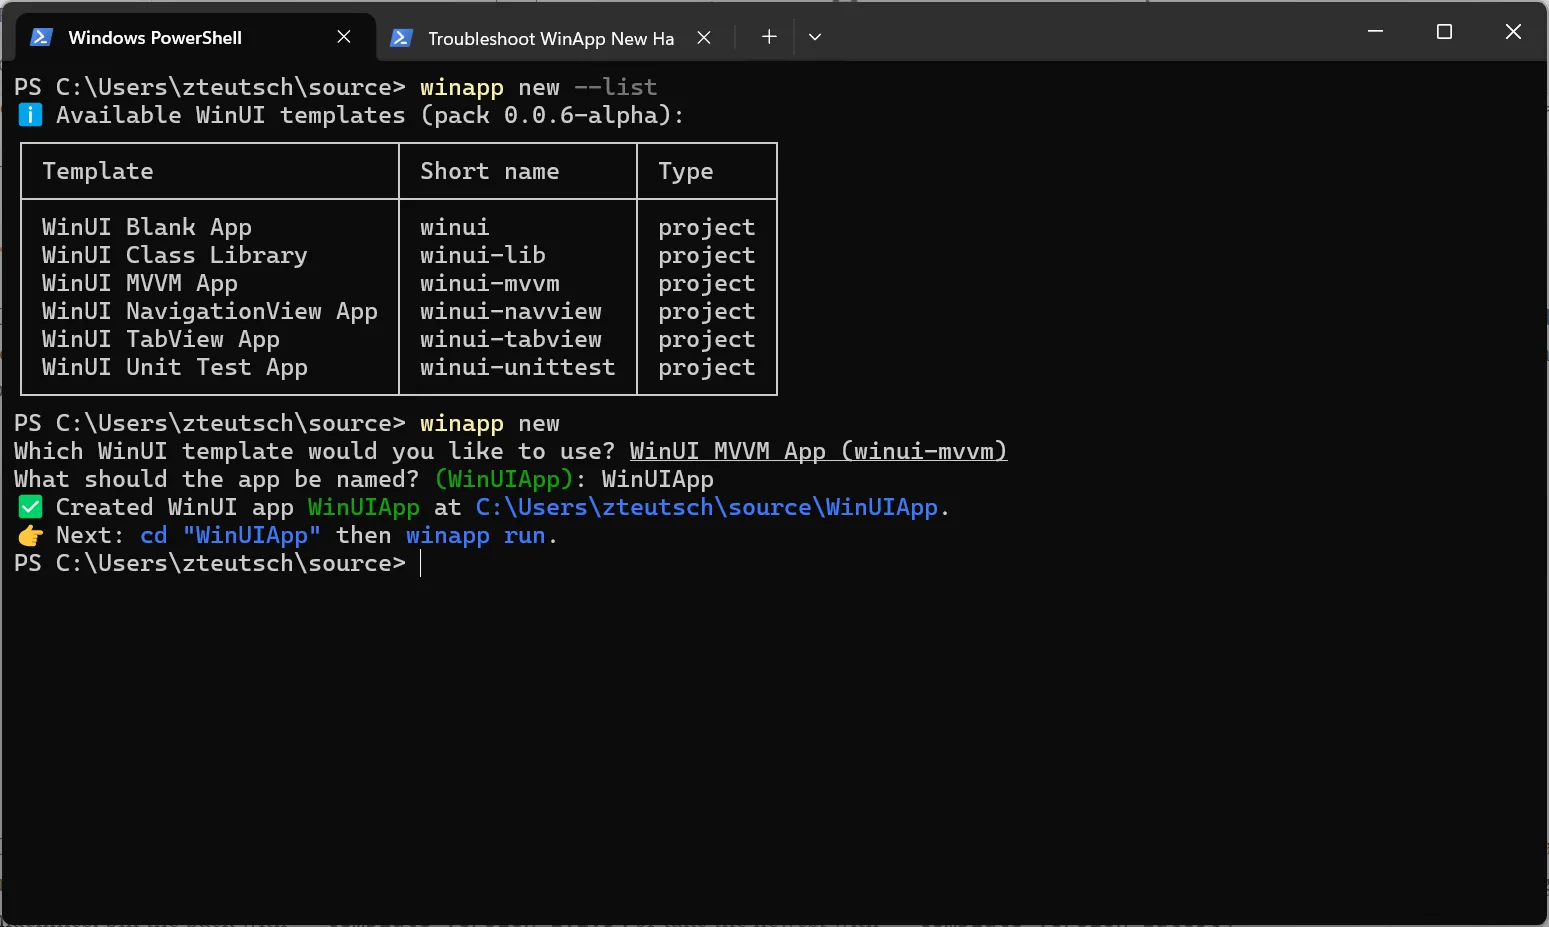Screen dimensions: 1549x927
Task: Close the terminal window
Action: [x=1513, y=32]
